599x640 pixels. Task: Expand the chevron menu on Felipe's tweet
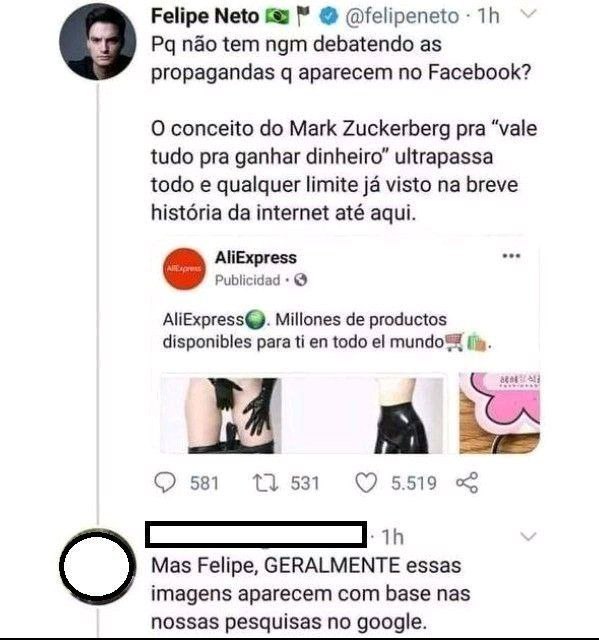pyautogui.click(x=528, y=15)
